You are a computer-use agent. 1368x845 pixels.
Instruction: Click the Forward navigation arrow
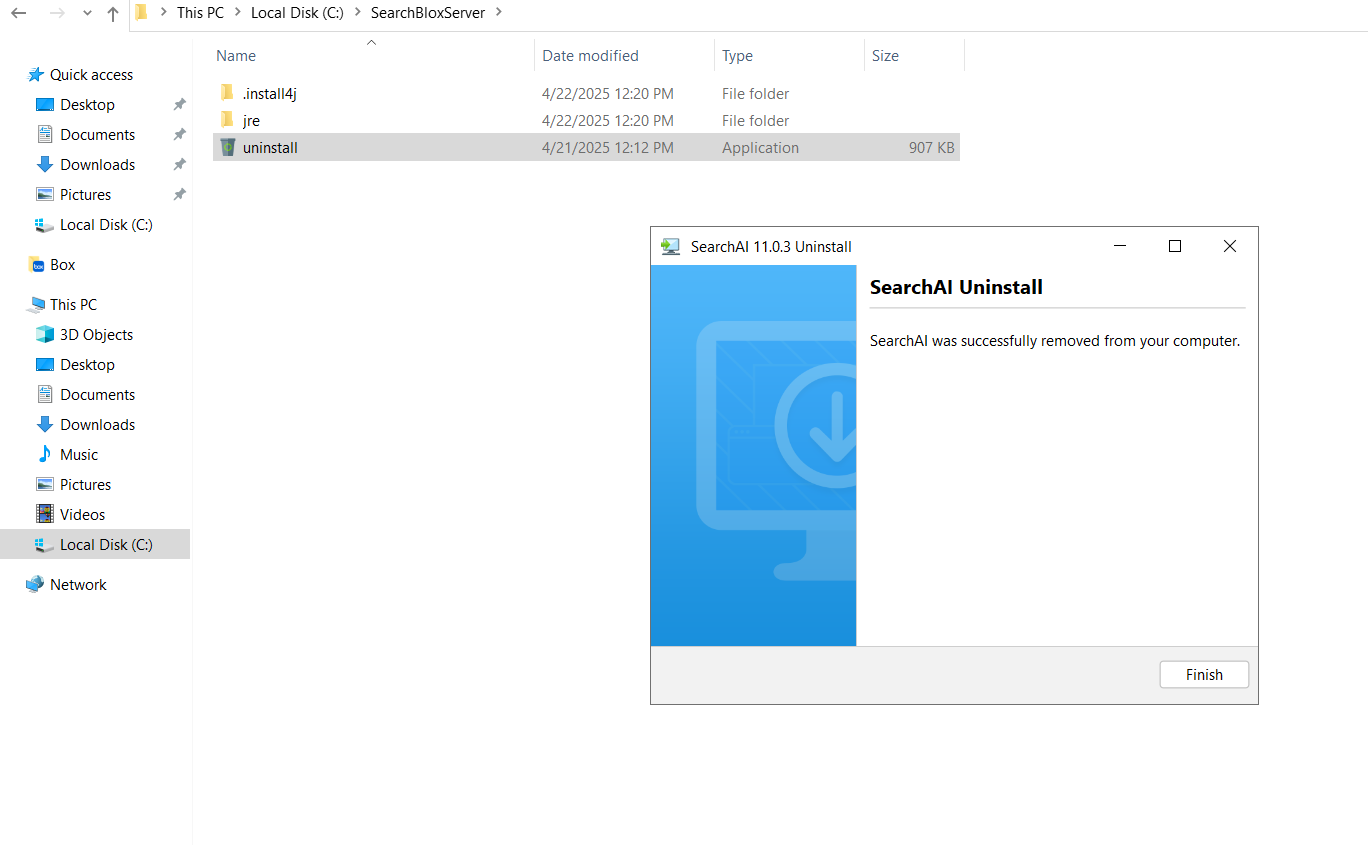[x=57, y=14]
